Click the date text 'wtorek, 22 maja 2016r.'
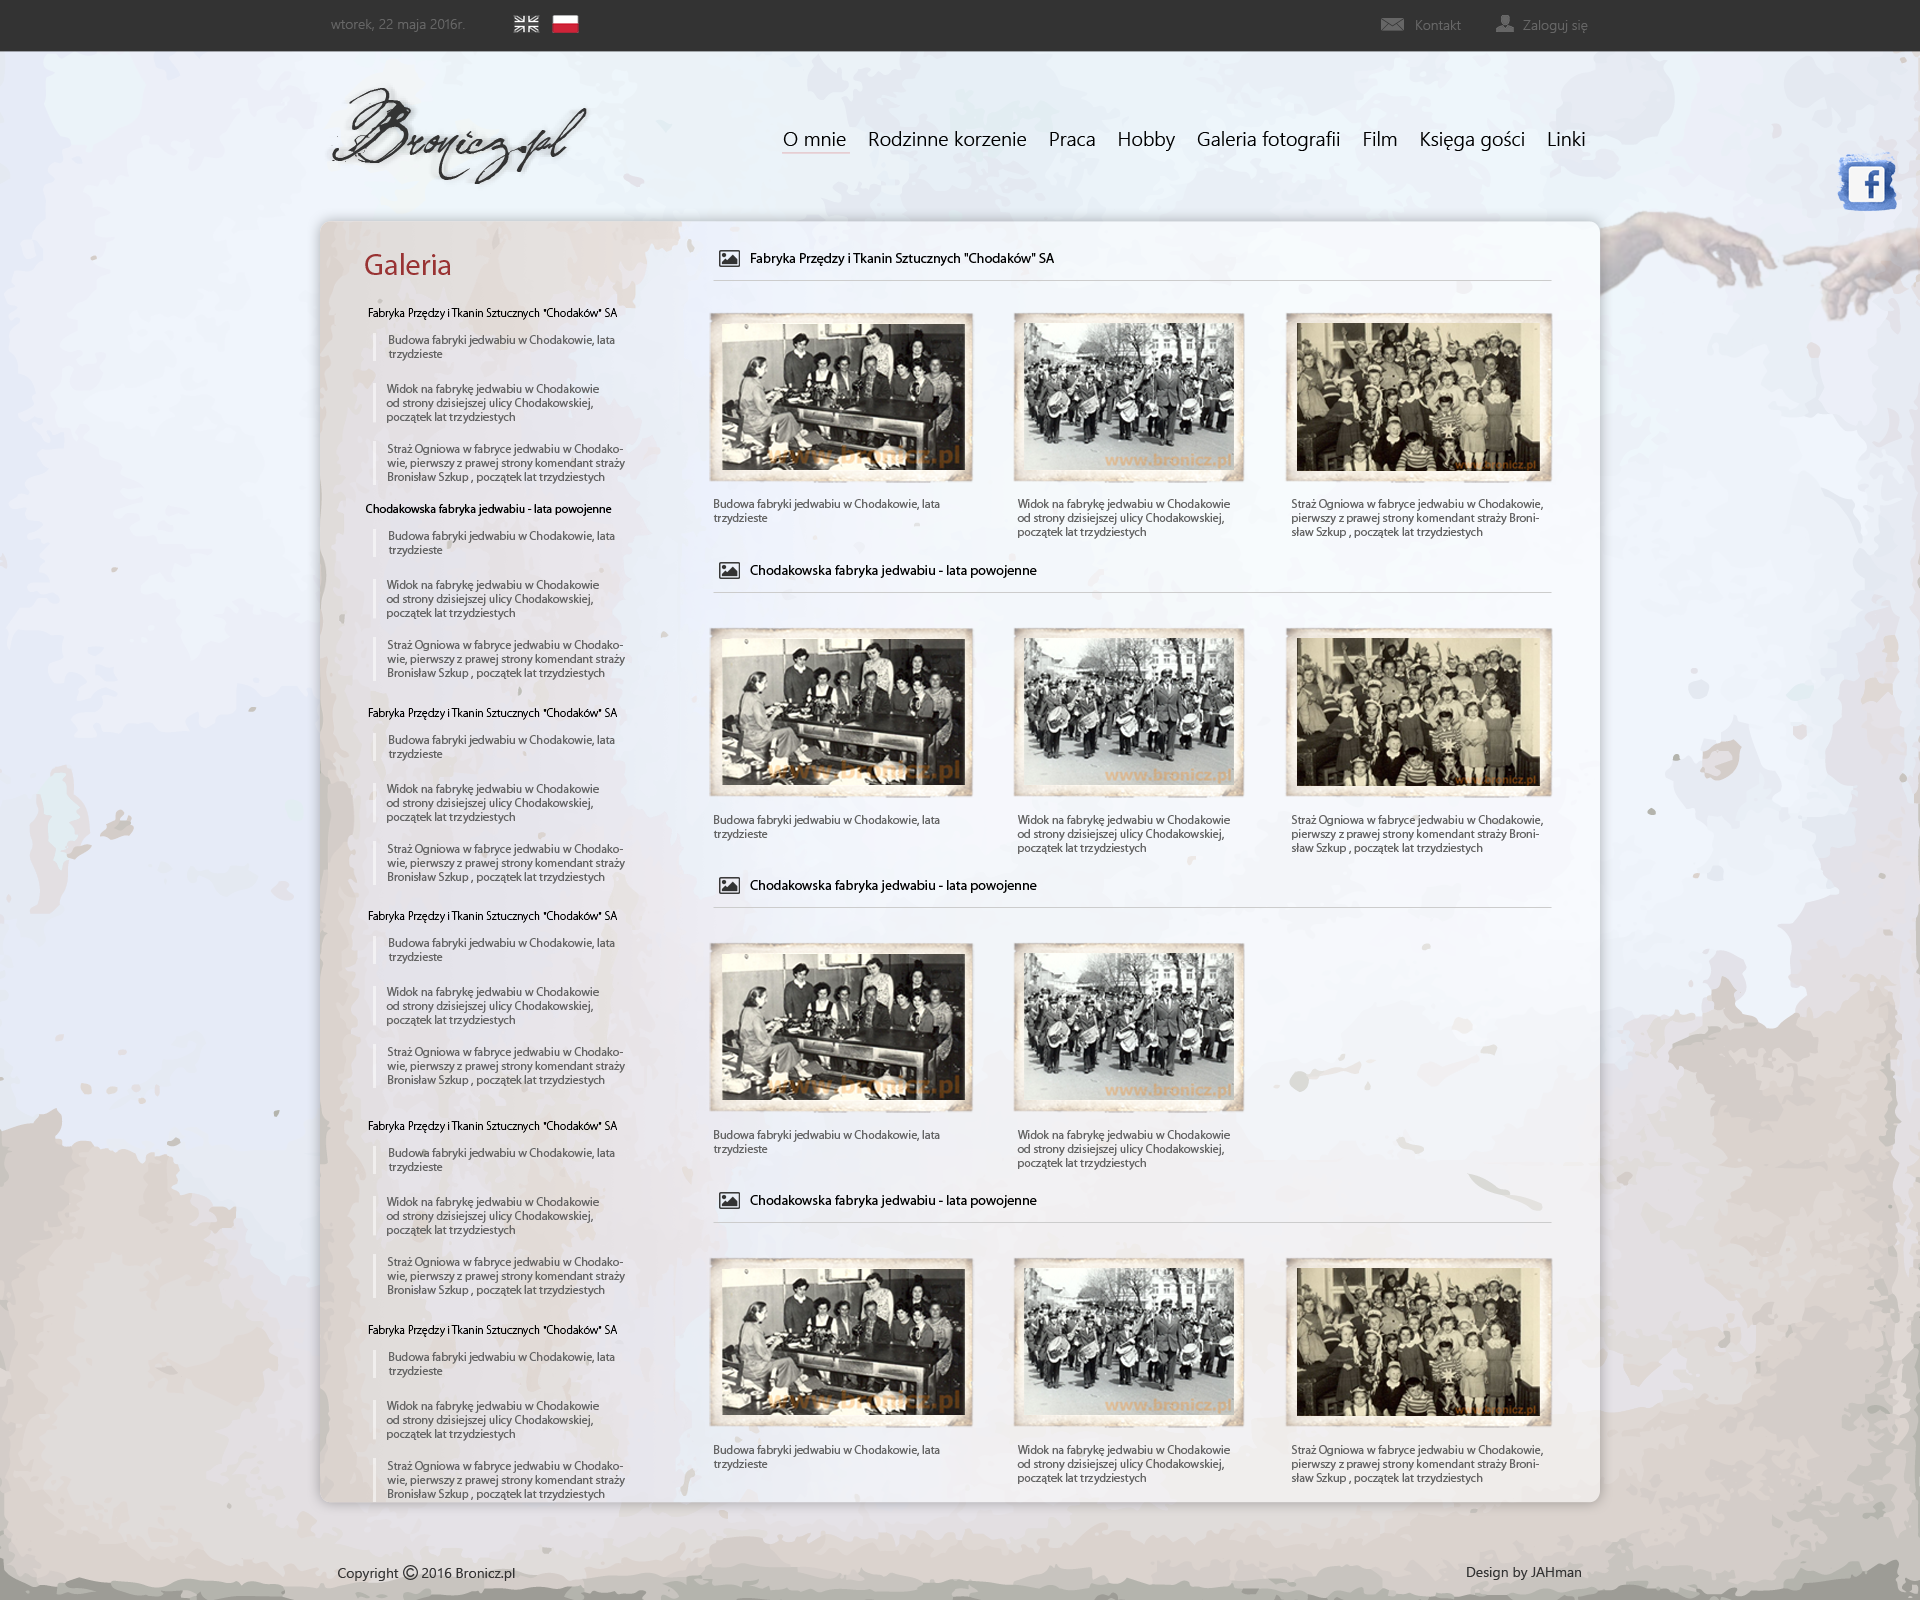1920x1600 pixels. click(x=398, y=24)
